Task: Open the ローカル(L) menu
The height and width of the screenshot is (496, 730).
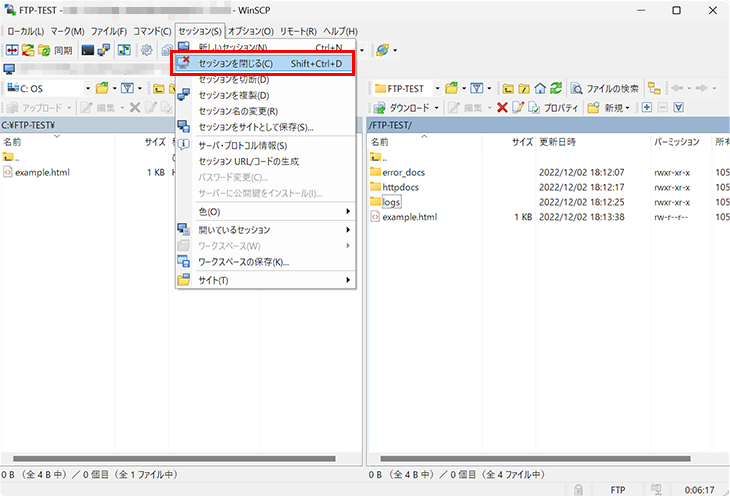Action: [26, 31]
